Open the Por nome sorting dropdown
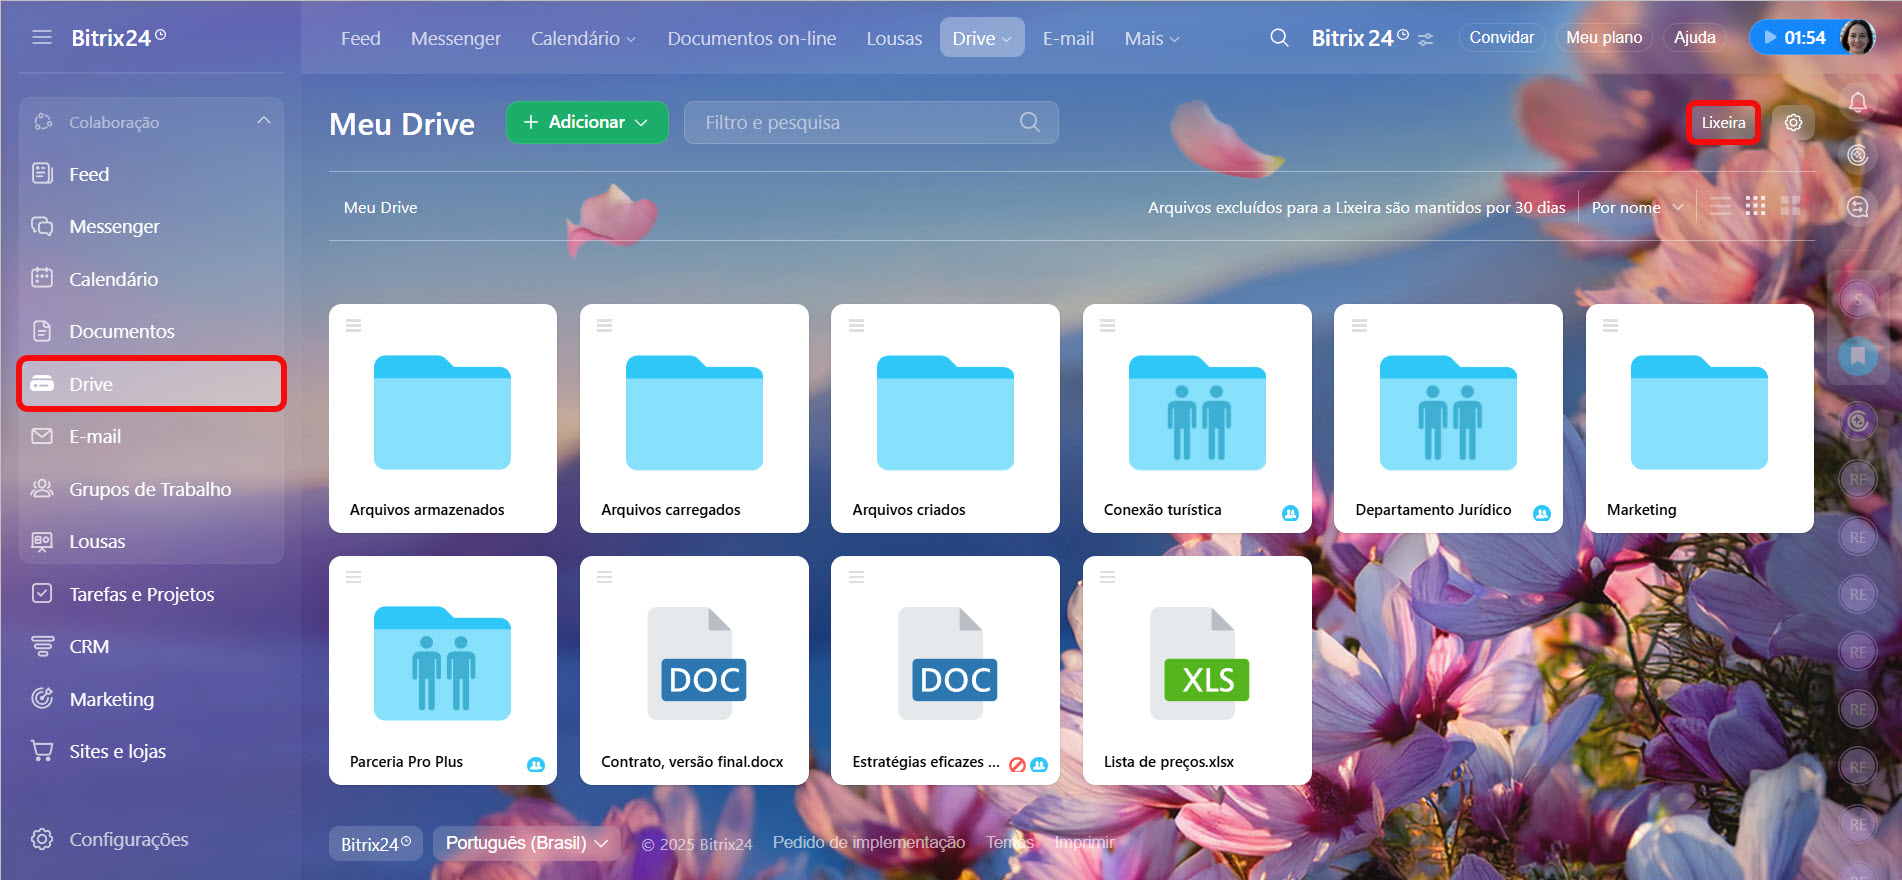 [1637, 208]
